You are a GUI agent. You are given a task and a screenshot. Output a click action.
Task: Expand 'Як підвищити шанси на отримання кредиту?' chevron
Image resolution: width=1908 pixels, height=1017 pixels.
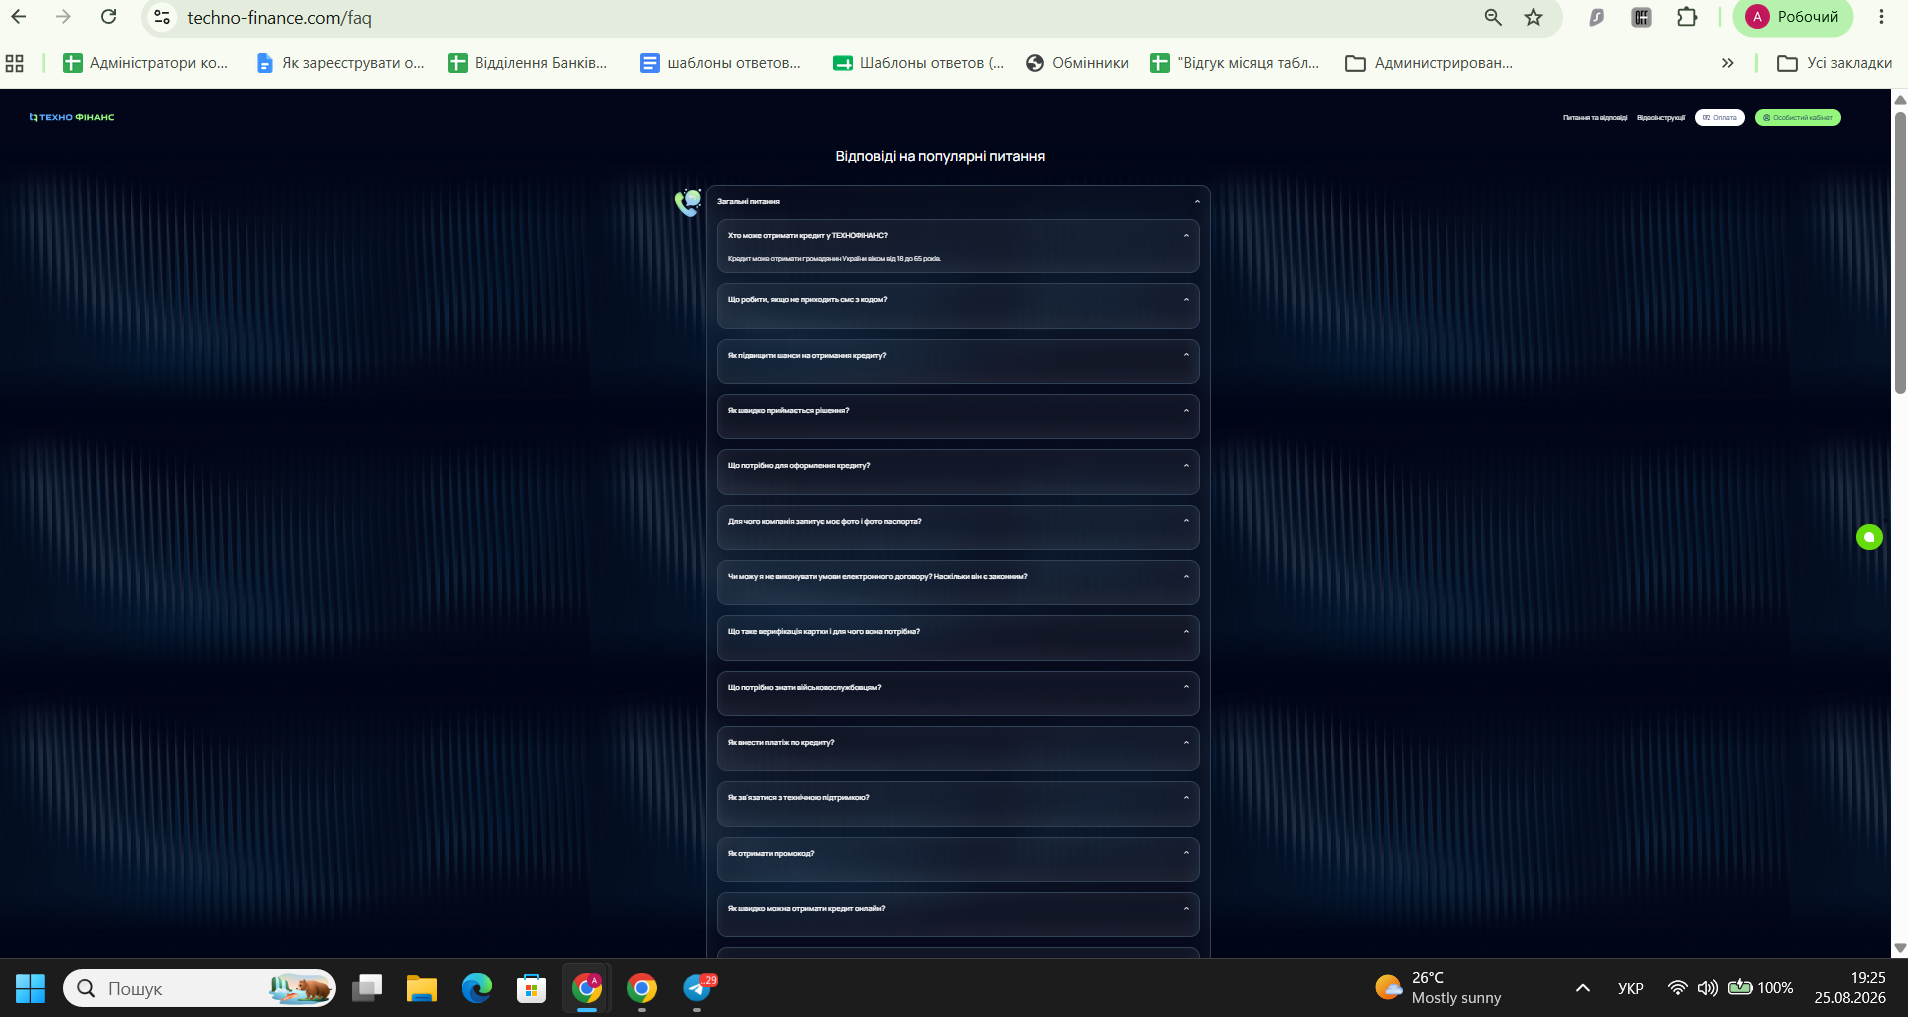click(x=1186, y=355)
